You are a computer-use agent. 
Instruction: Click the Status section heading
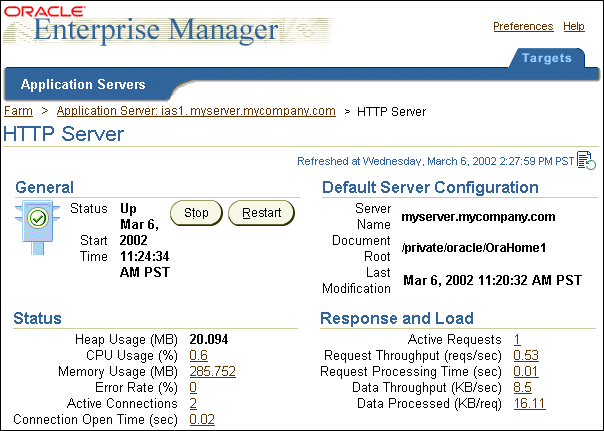tap(37, 319)
